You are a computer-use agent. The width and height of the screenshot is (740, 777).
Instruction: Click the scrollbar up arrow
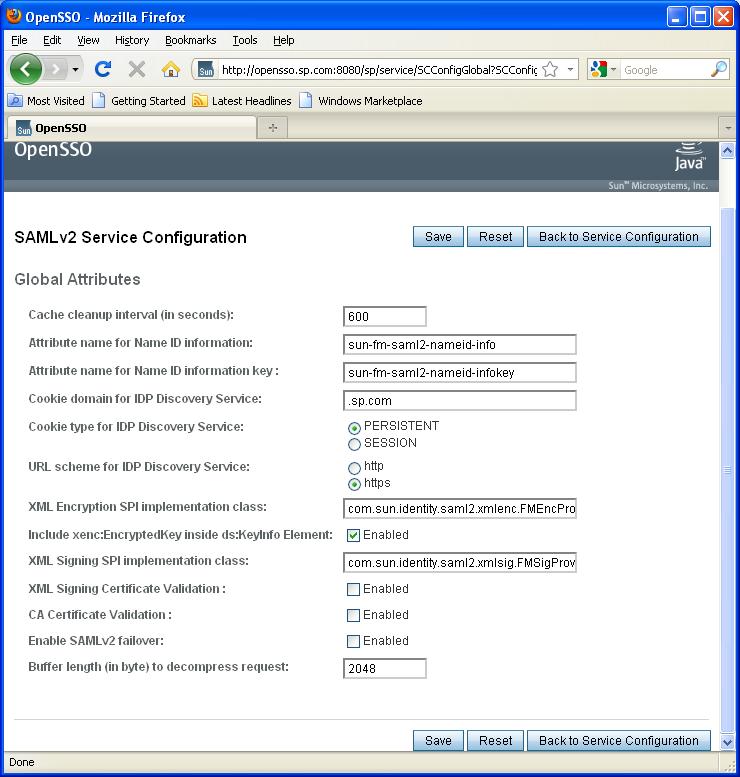tap(727, 151)
